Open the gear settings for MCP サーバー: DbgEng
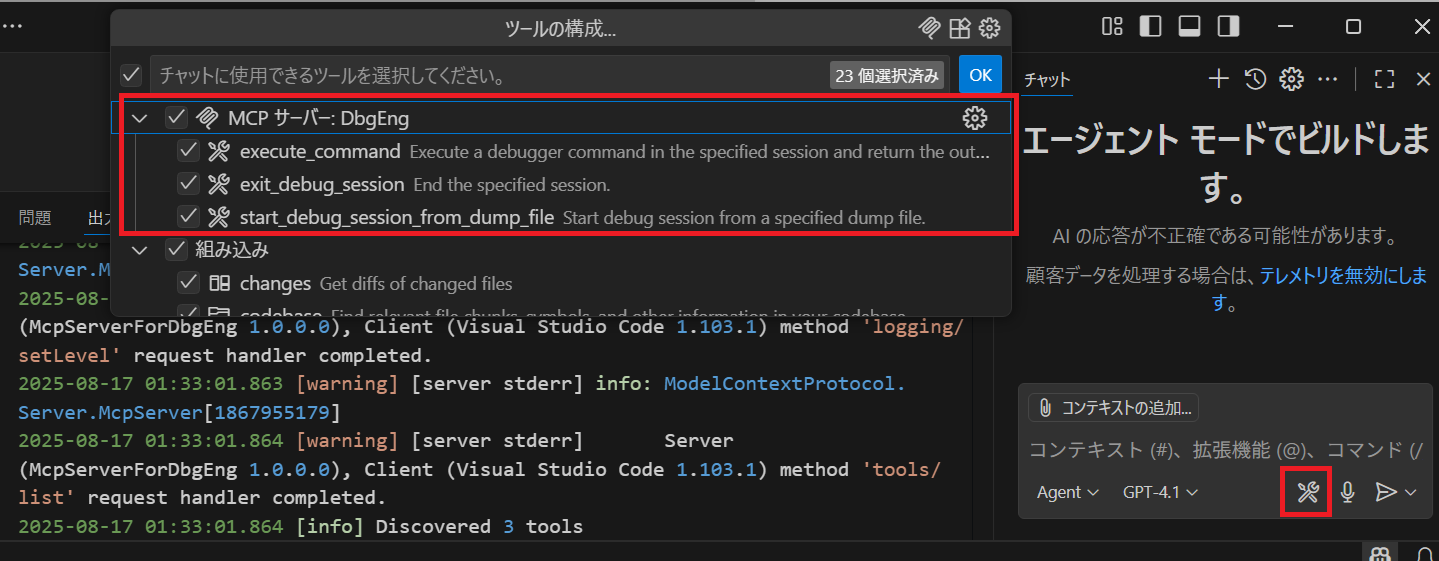The height and width of the screenshot is (561, 1439). [x=974, y=118]
